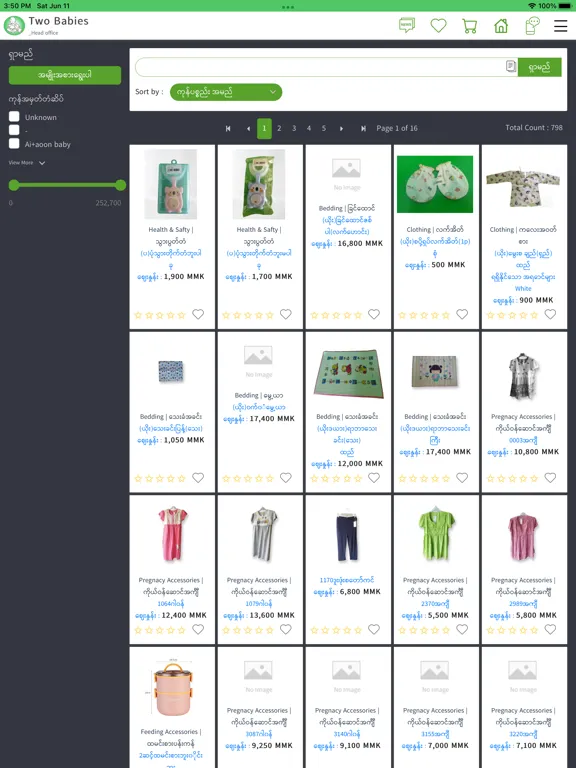This screenshot has height=768, width=576.
Task: Click the price slider minimum handle
Action: pos(14,185)
